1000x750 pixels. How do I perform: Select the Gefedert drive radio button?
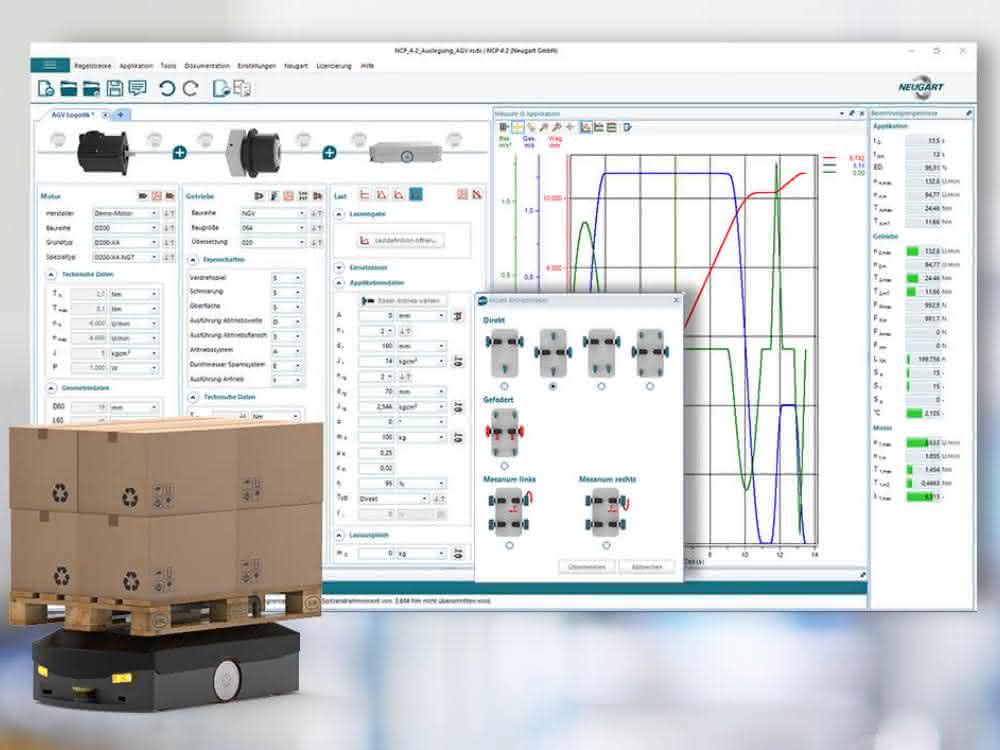pos(504,466)
